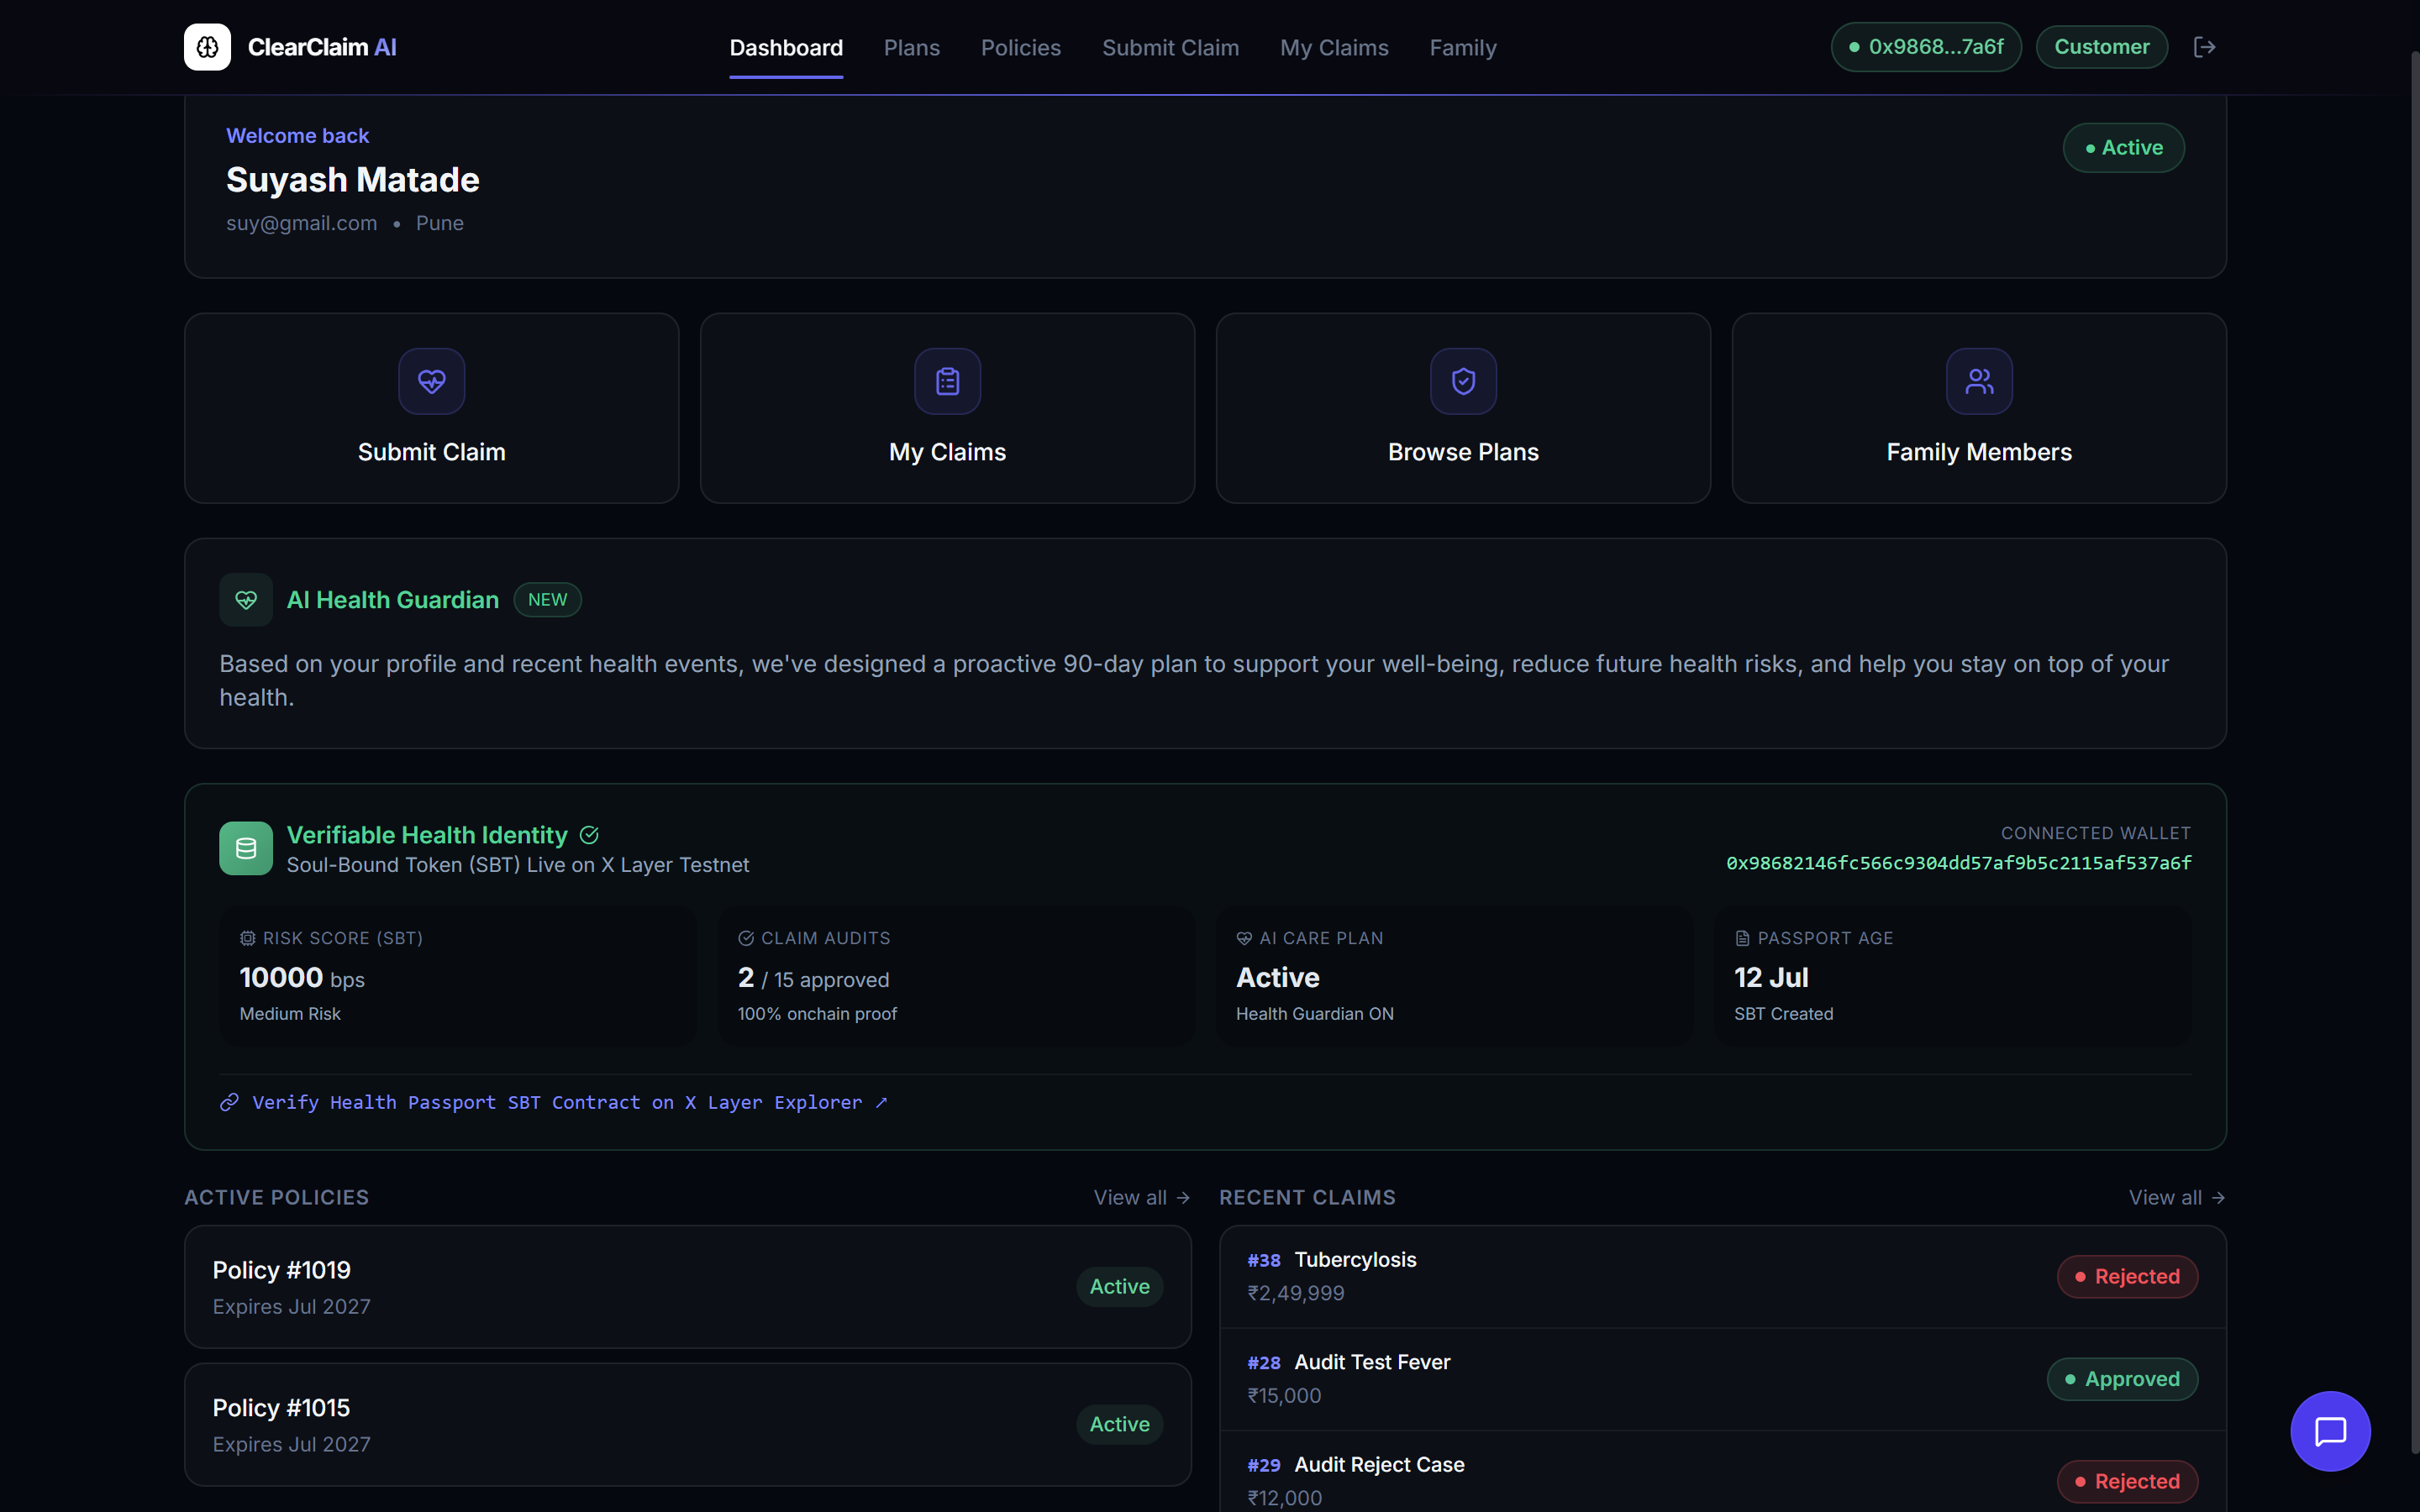The height and width of the screenshot is (1512, 2420).
Task: Click the logout icon in the header
Action: tap(2204, 47)
